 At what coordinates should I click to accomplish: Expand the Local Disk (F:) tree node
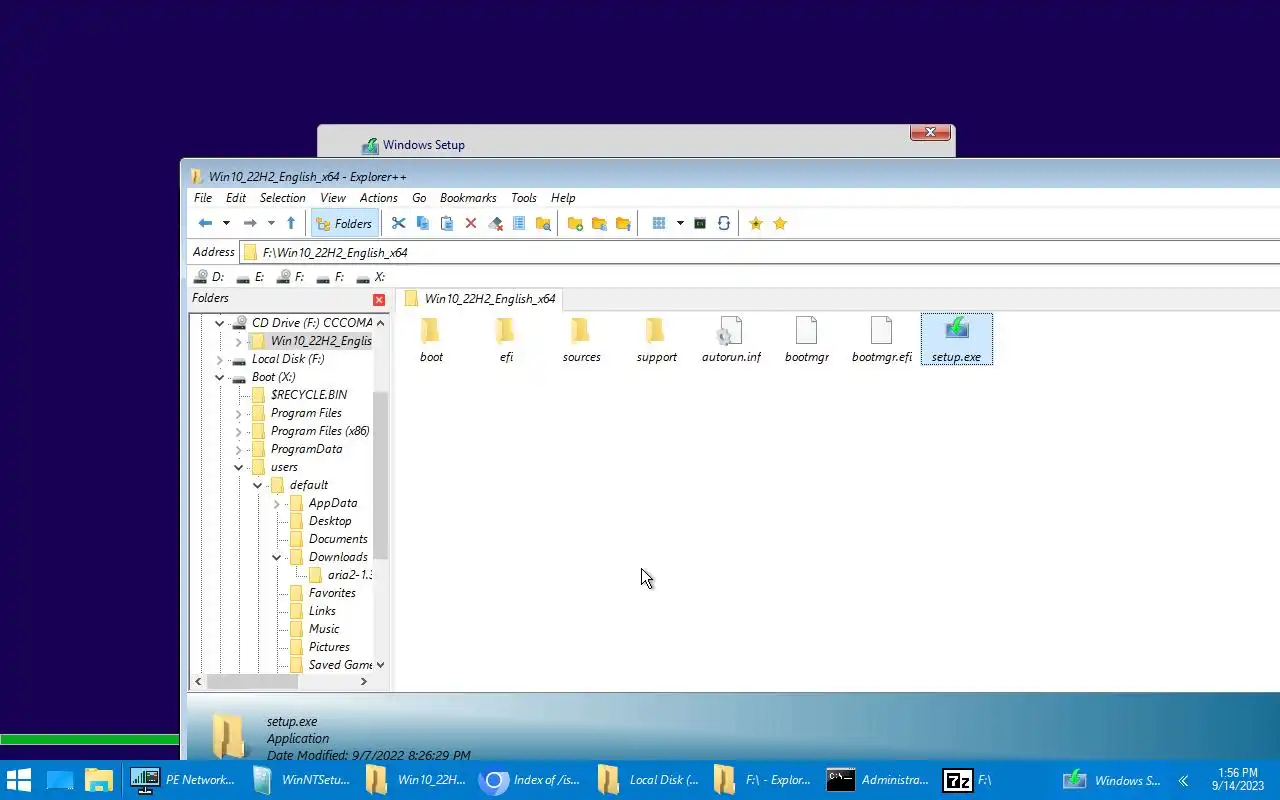tap(219, 359)
